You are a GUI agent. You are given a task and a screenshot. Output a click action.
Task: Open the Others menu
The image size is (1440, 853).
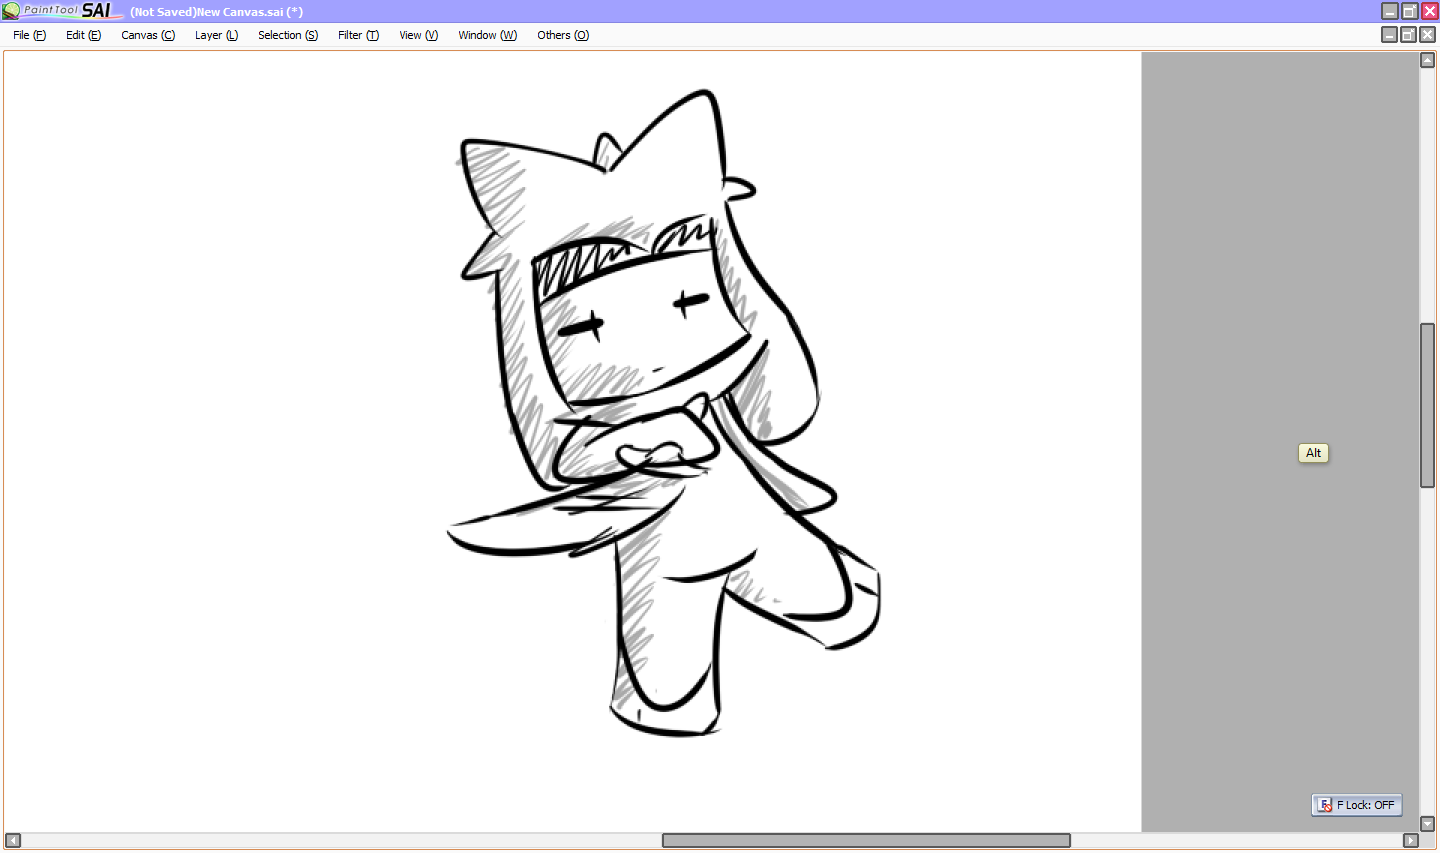[x=563, y=35]
